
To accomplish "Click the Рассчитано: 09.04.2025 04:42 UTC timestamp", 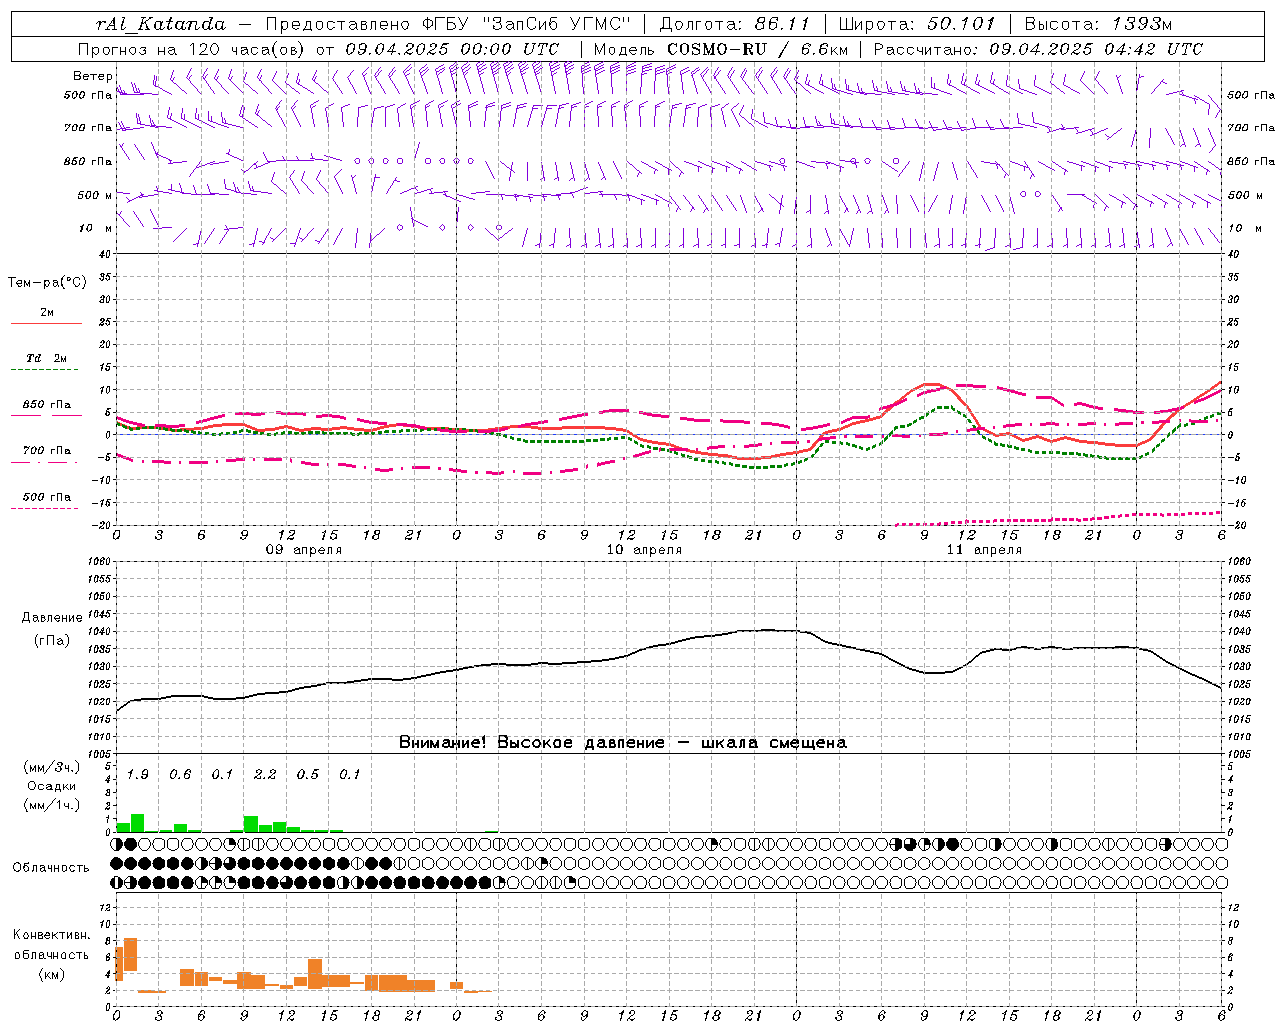I will [1038, 49].
